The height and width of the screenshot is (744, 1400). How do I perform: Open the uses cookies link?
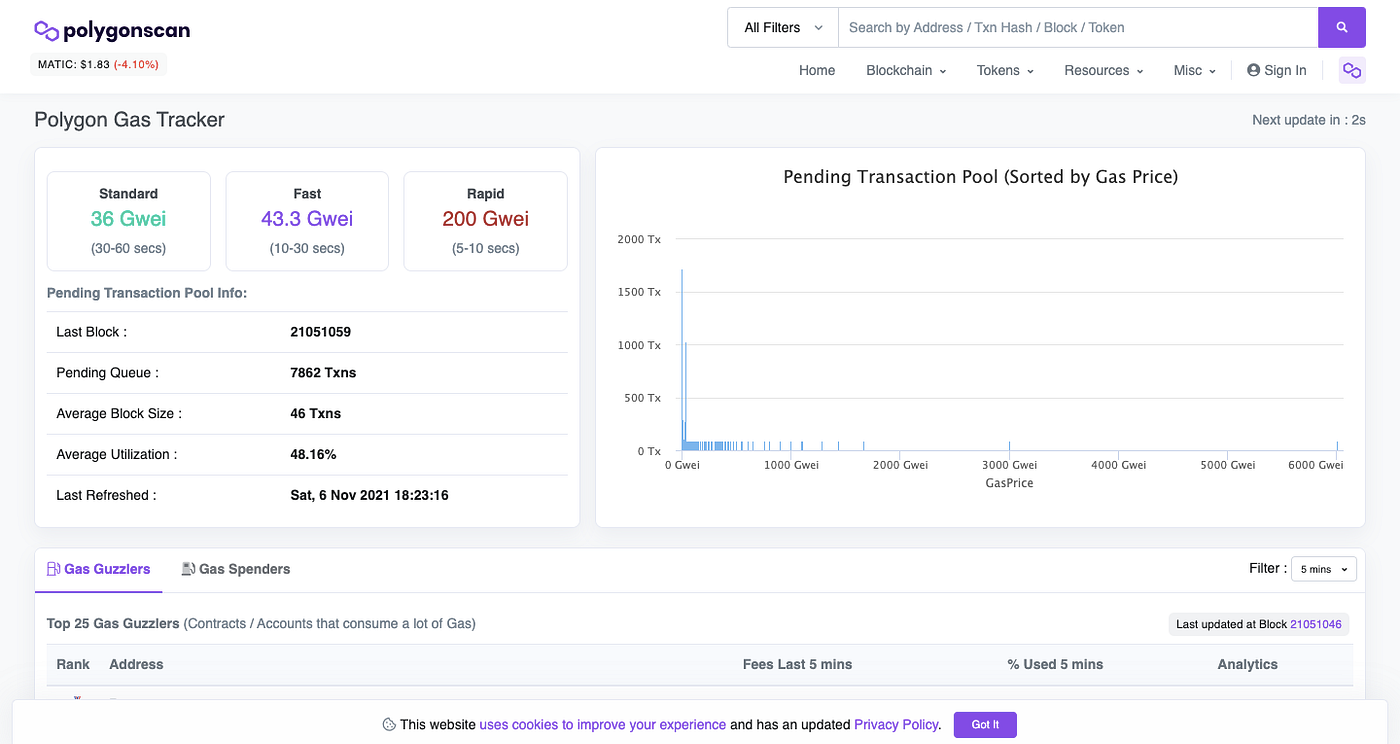click(603, 725)
